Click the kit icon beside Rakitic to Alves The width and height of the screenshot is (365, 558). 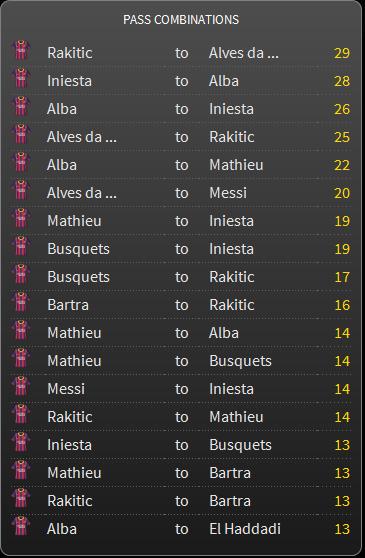pos(21,50)
